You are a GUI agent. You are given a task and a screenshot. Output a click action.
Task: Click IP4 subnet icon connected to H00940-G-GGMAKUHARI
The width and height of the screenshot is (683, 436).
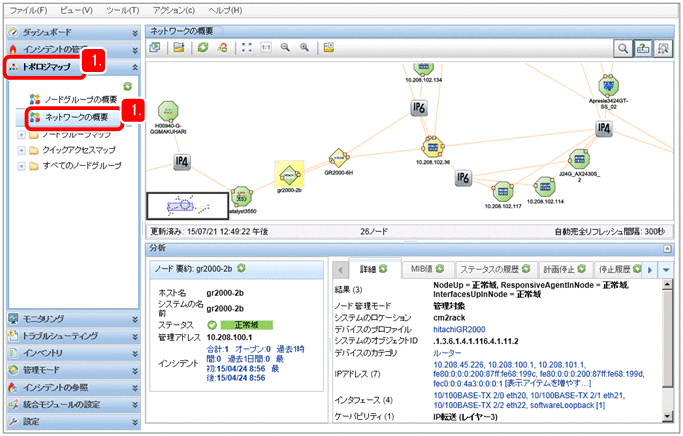pyautogui.click(x=182, y=162)
